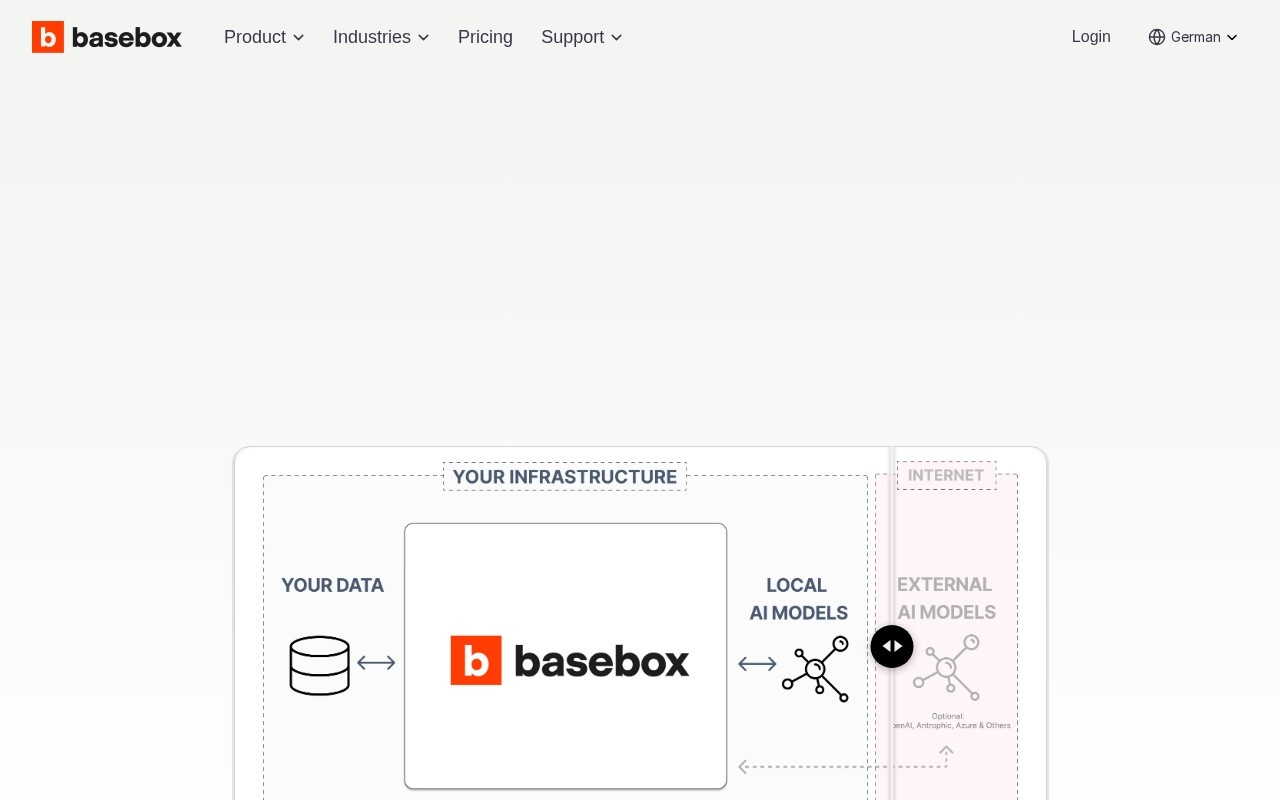The width and height of the screenshot is (1280, 800).
Task: Click the comparison slider handle
Action: pyautogui.click(x=892, y=646)
